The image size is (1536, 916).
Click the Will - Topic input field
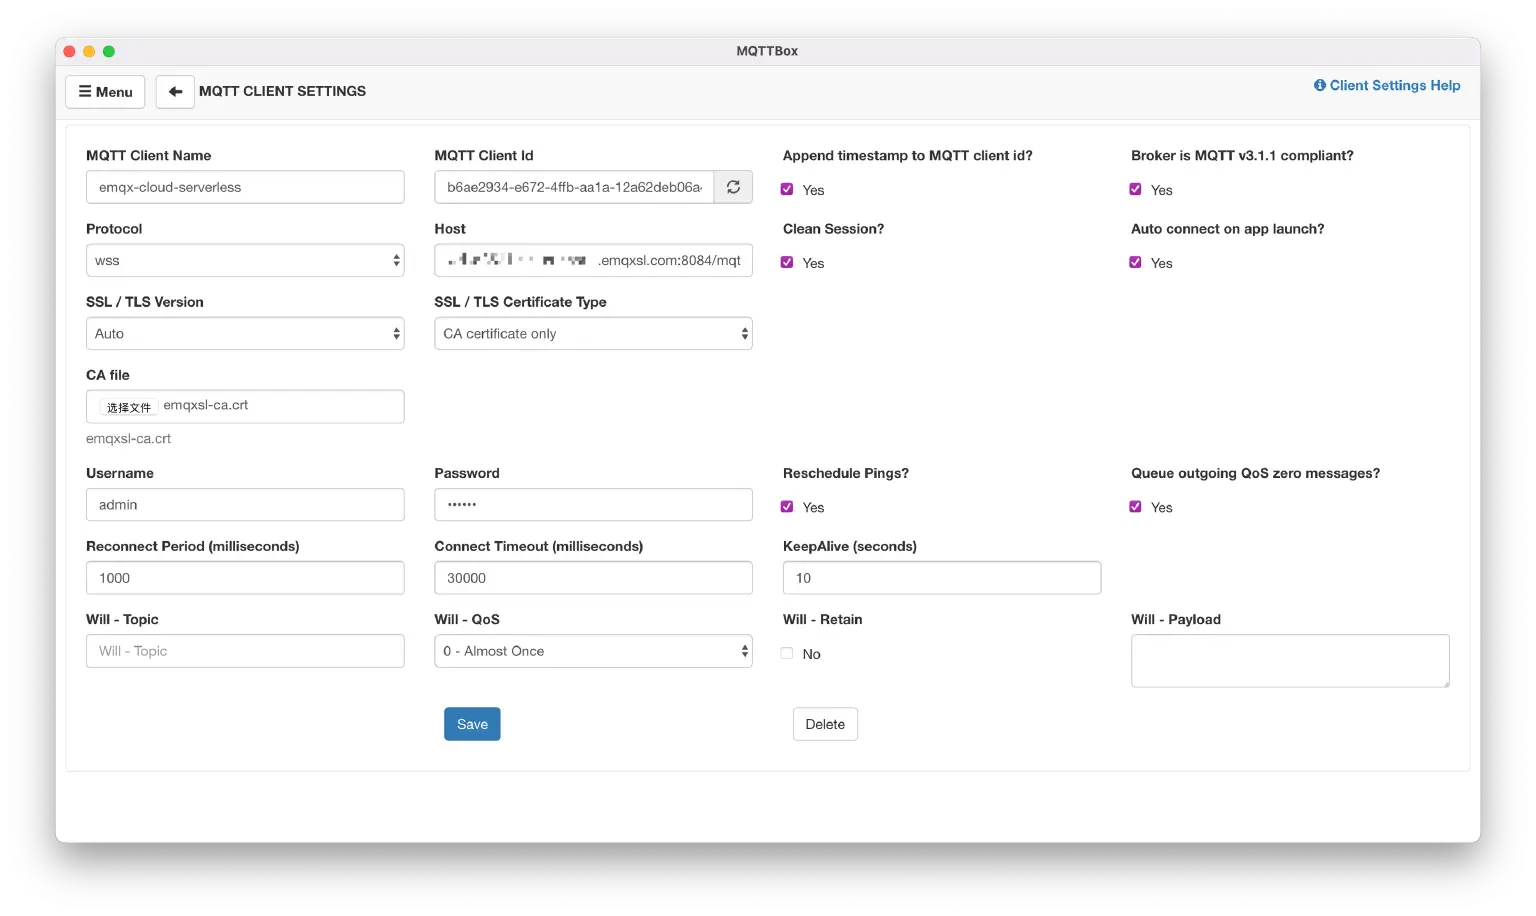(244, 651)
